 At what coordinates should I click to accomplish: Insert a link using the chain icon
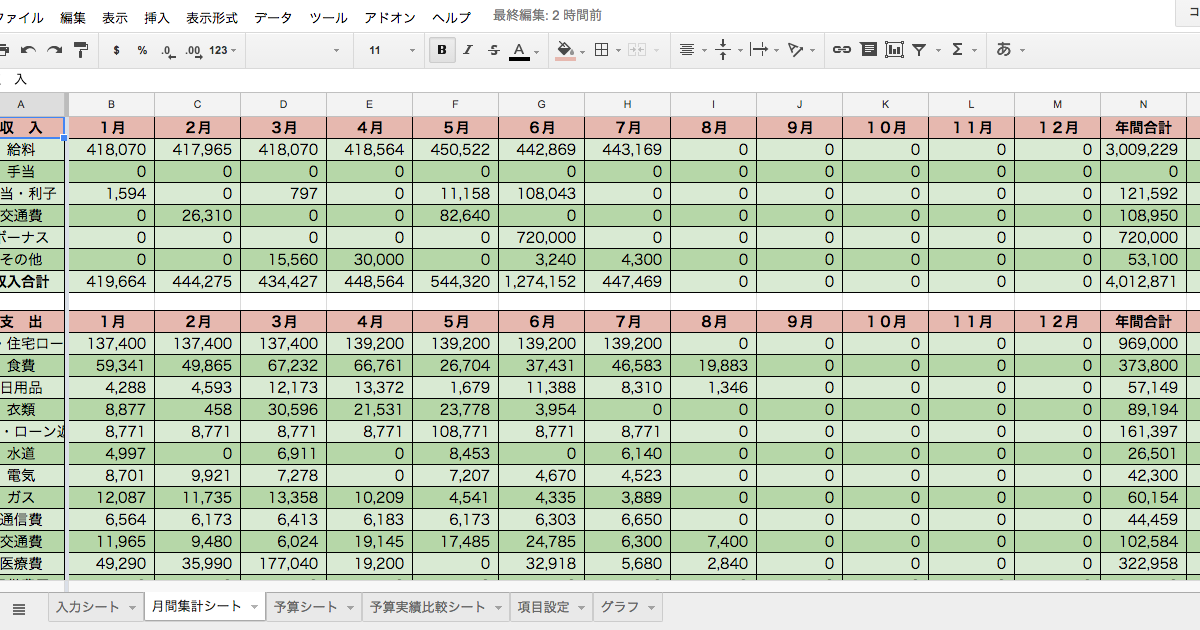click(842, 50)
